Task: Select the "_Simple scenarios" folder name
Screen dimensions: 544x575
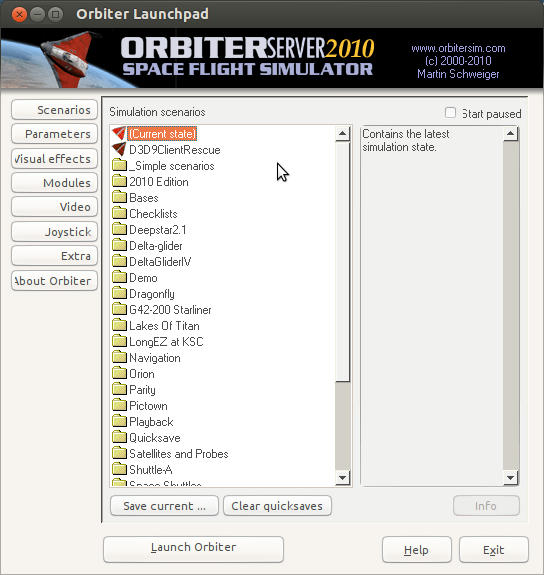Action: [x=172, y=166]
